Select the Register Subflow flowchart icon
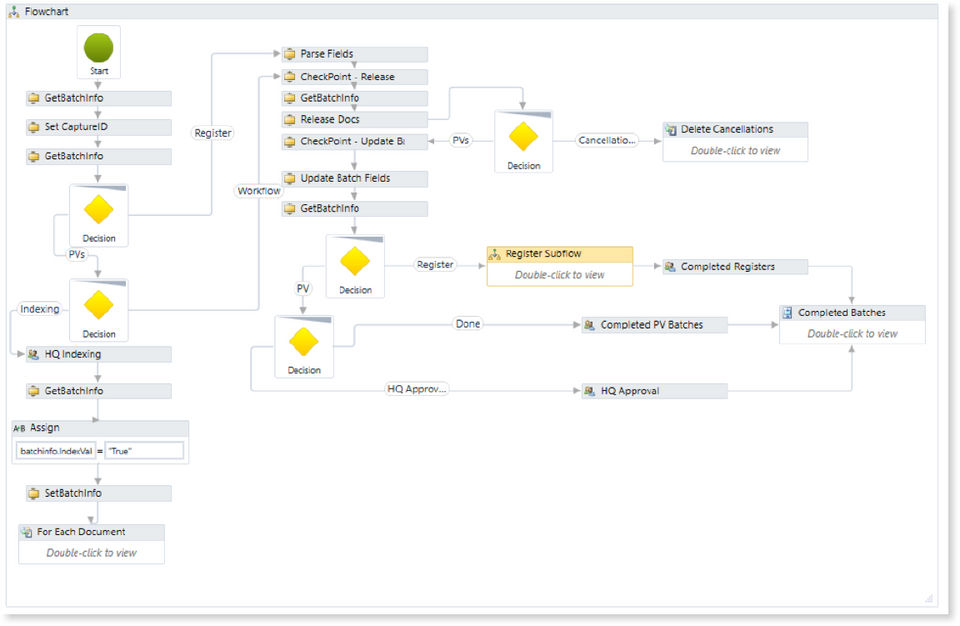960x626 pixels. [x=495, y=255]
